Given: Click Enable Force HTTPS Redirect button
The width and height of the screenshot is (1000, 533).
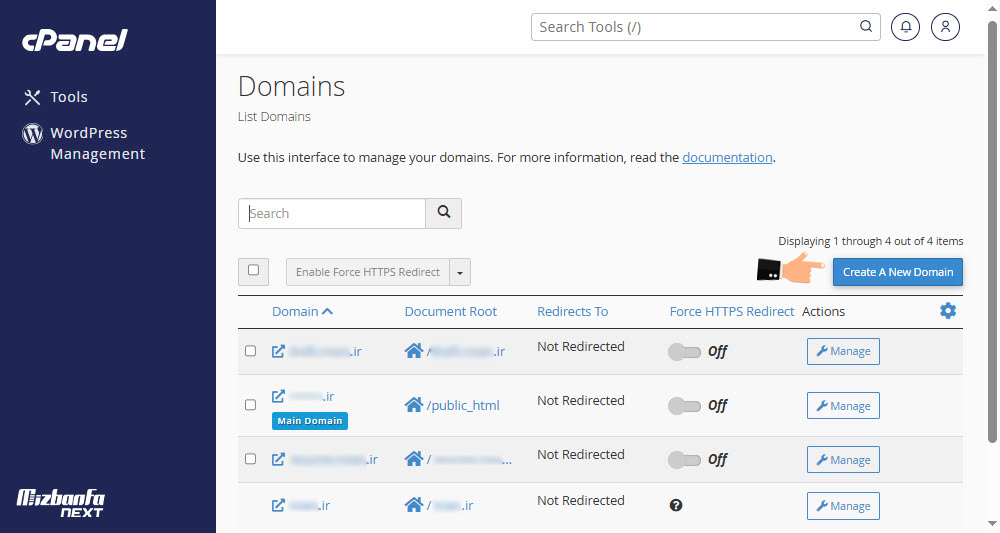Looking at the screenshot, I should pos(368,272).
